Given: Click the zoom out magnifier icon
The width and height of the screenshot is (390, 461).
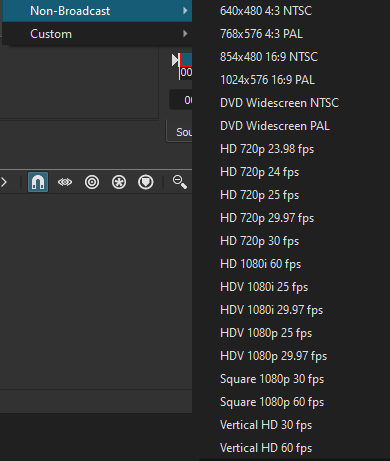Looking at the screenshot, I should pos(179,182).
